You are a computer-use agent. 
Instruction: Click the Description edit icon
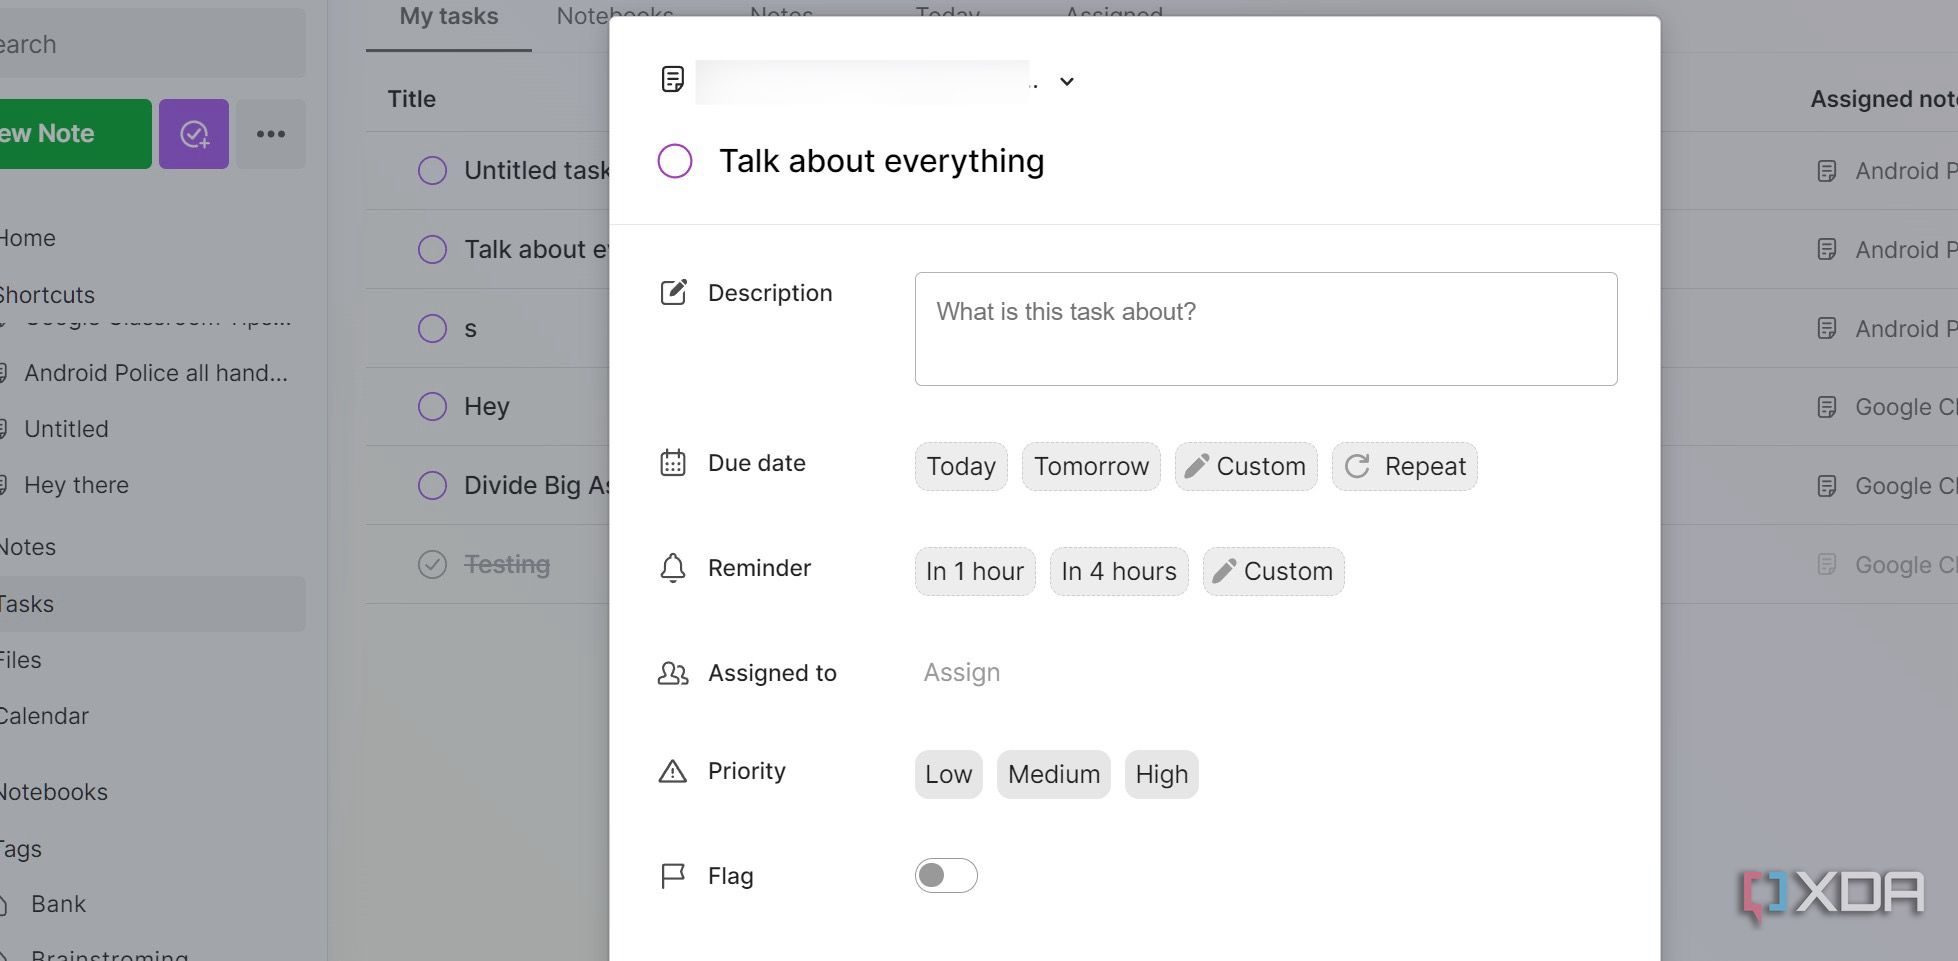click(x=673, y=292)
